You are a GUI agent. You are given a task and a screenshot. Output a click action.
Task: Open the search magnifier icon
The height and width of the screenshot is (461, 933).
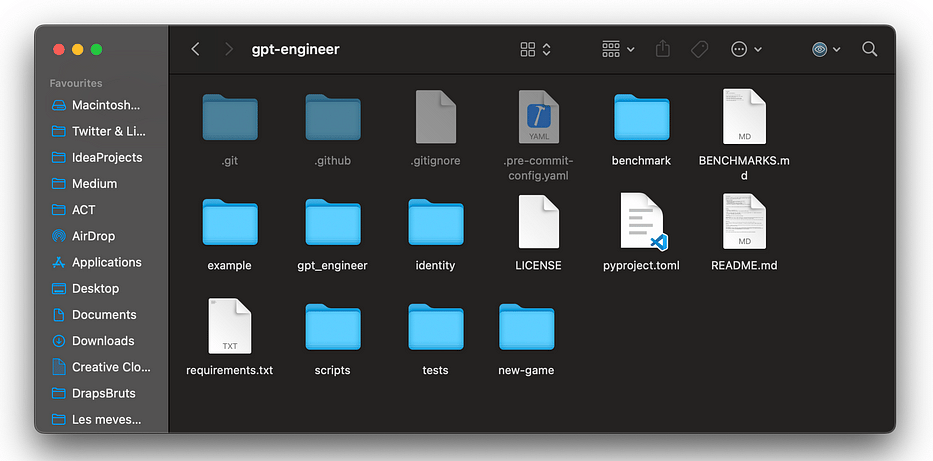869,49
